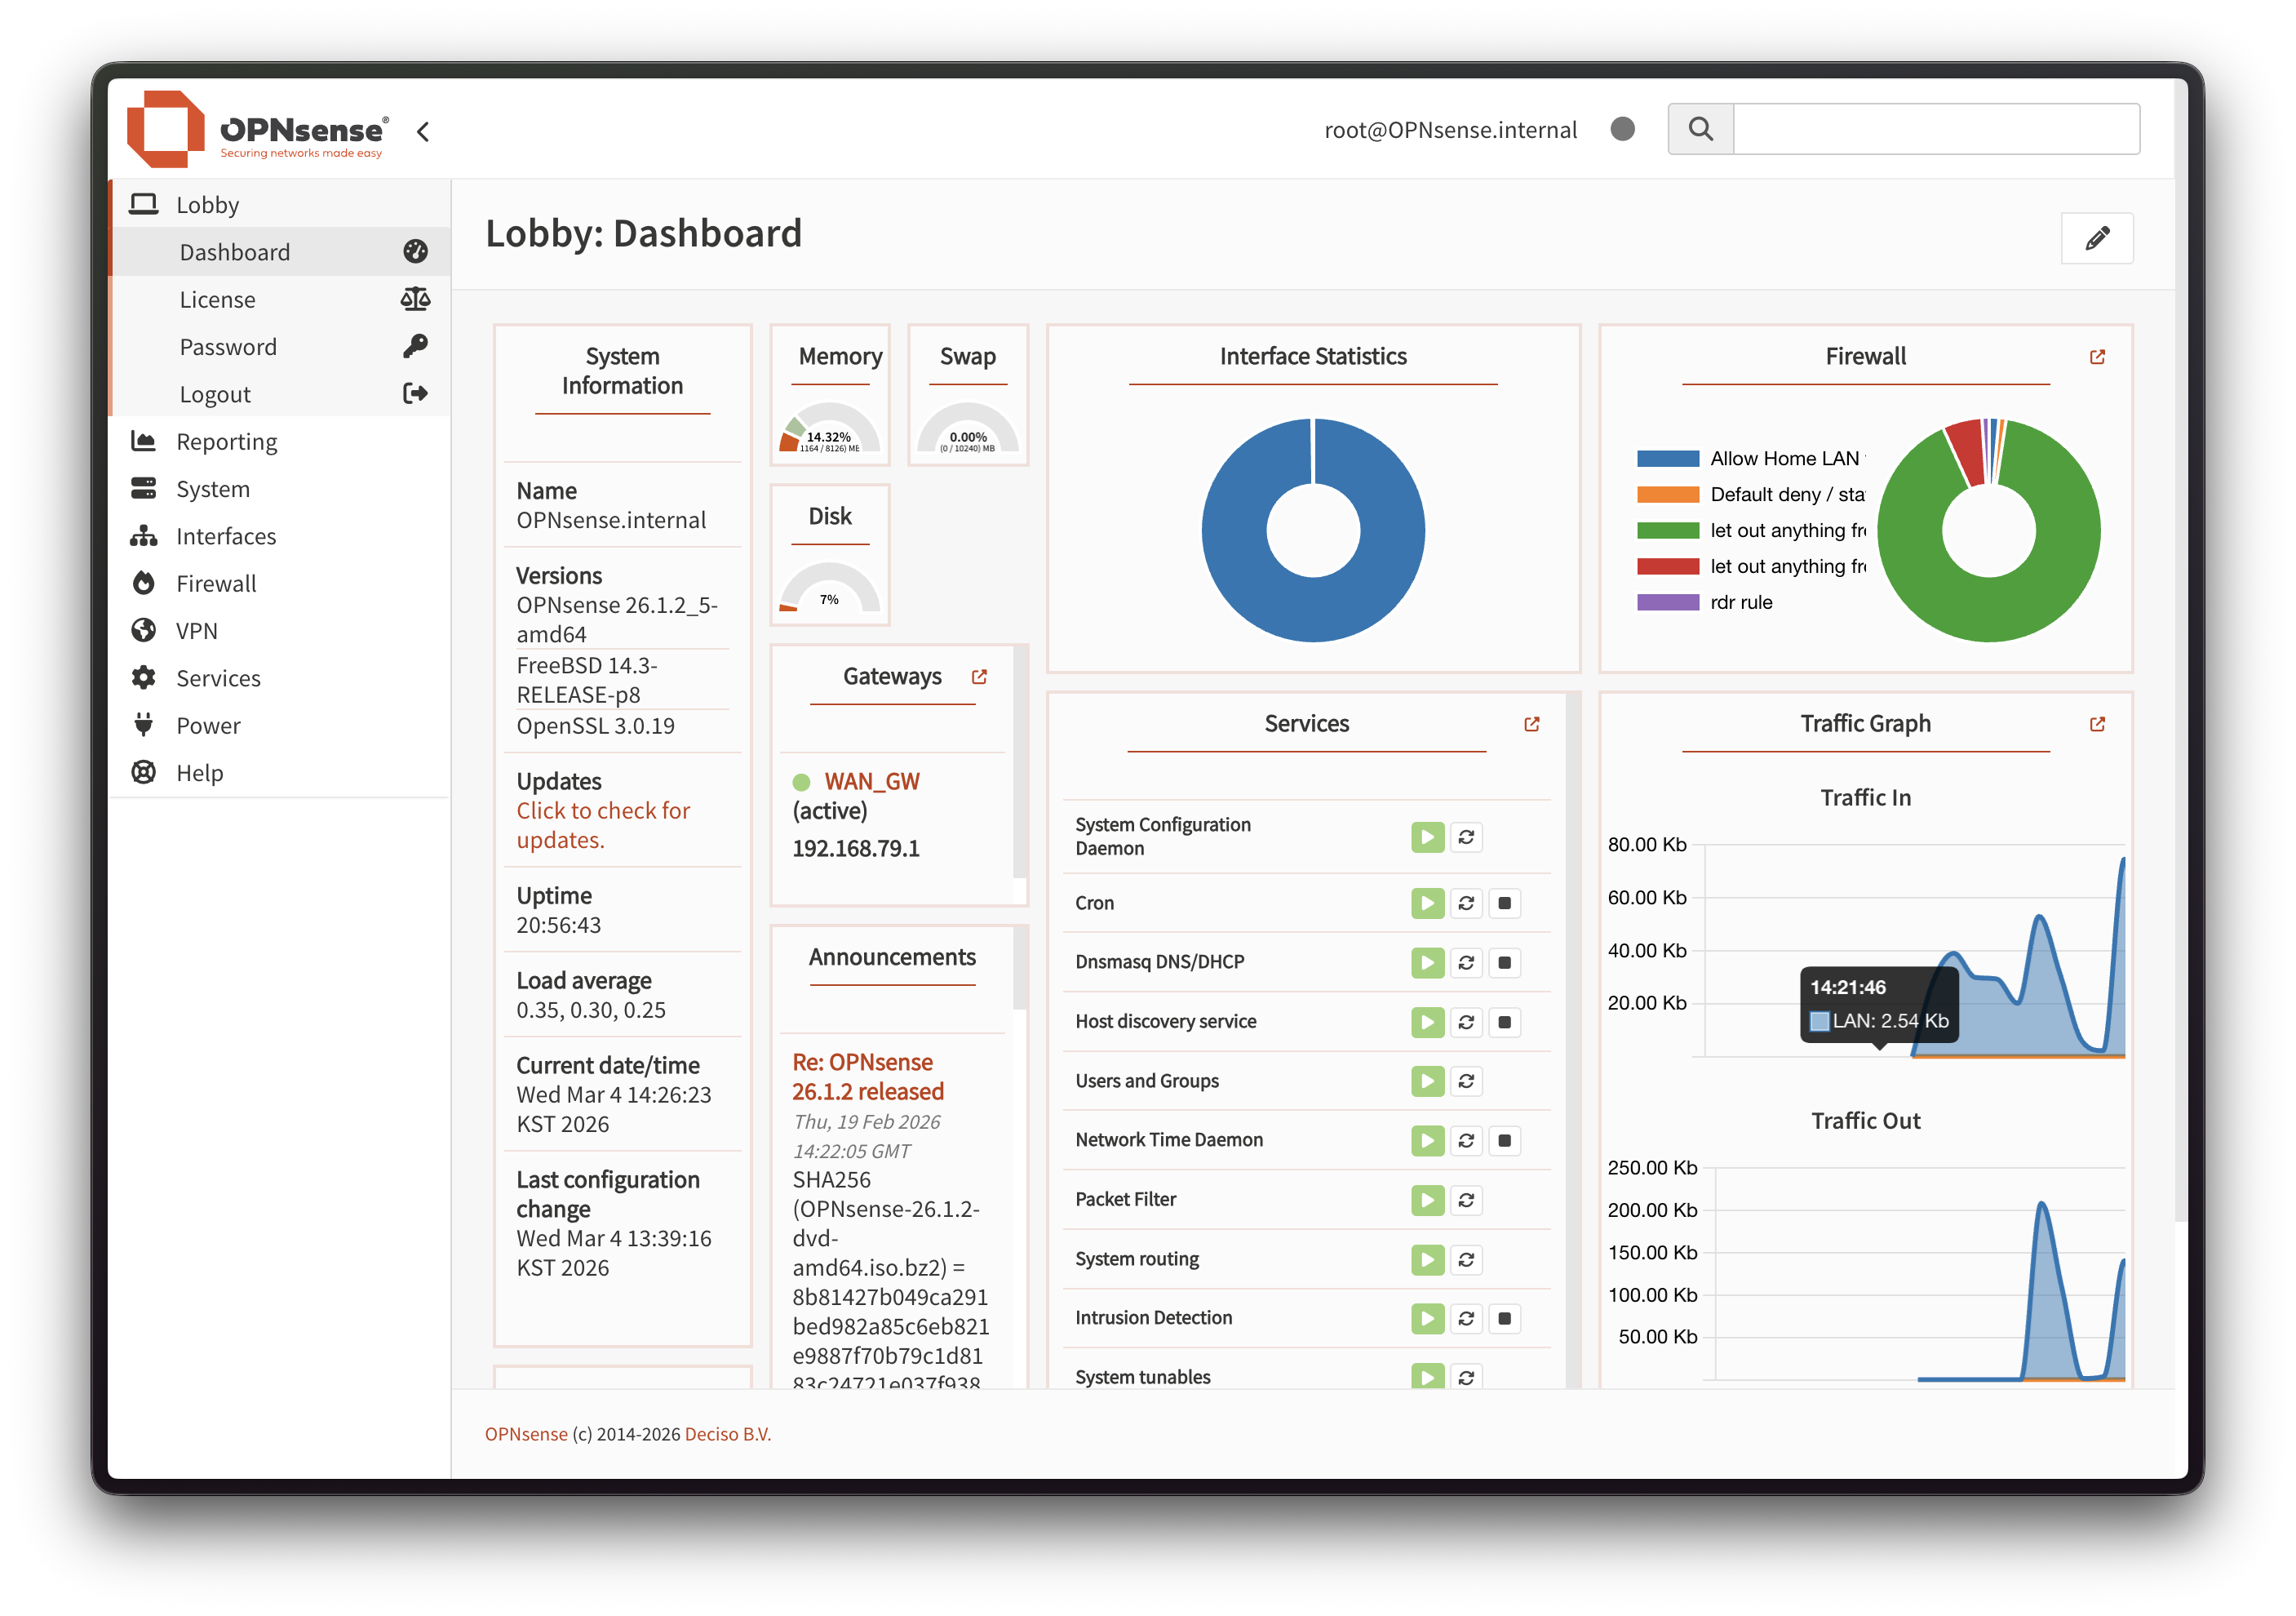
Task: Expand the Firewall sidebar menu
Action: click(x=216, y=584)
